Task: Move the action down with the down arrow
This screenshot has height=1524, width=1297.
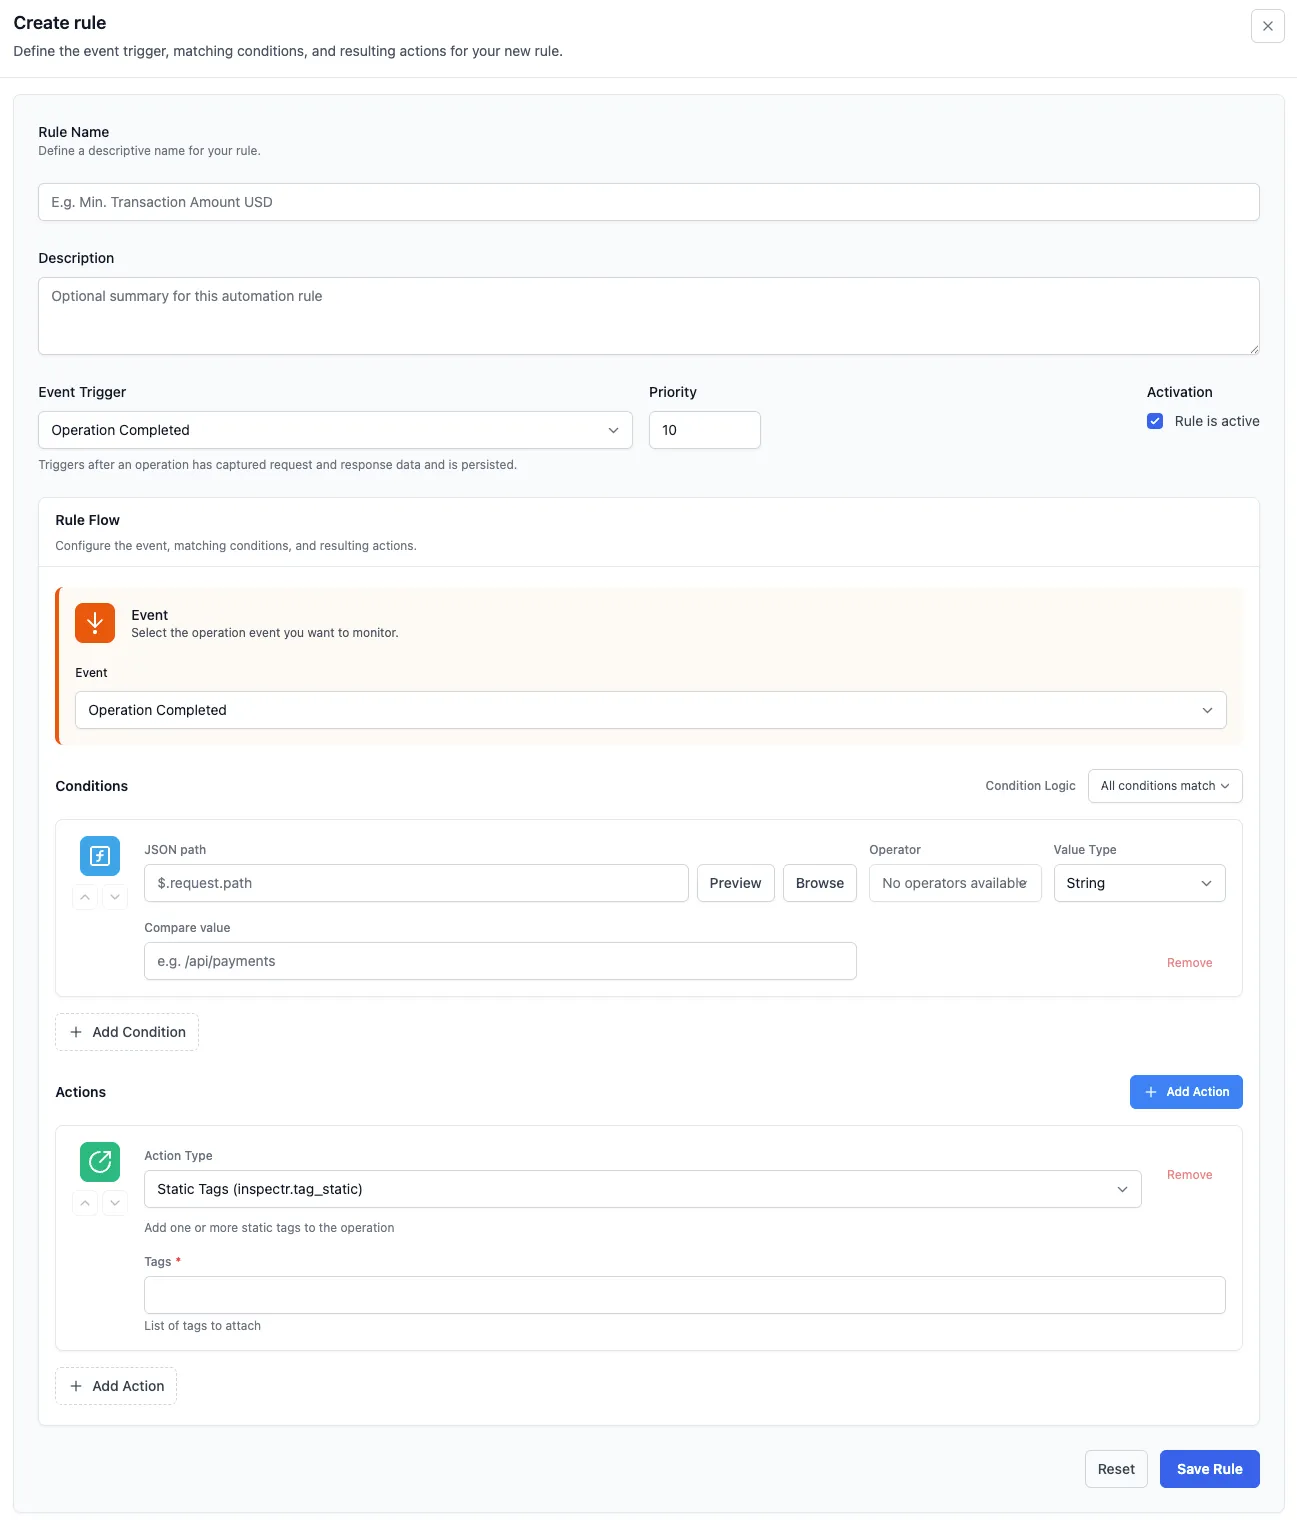Action: point(115,1203)
